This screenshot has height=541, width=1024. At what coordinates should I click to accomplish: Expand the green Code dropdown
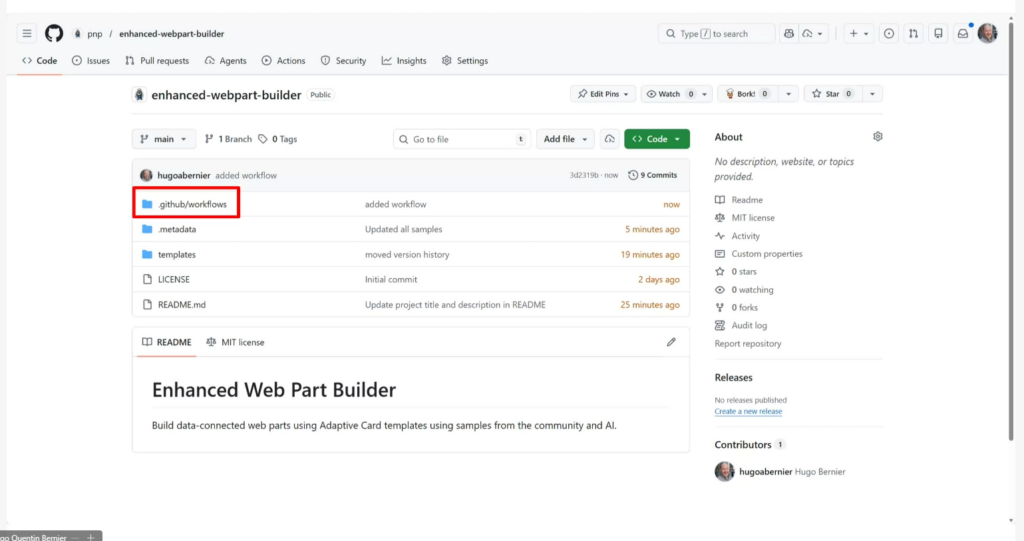pos(656,139)
